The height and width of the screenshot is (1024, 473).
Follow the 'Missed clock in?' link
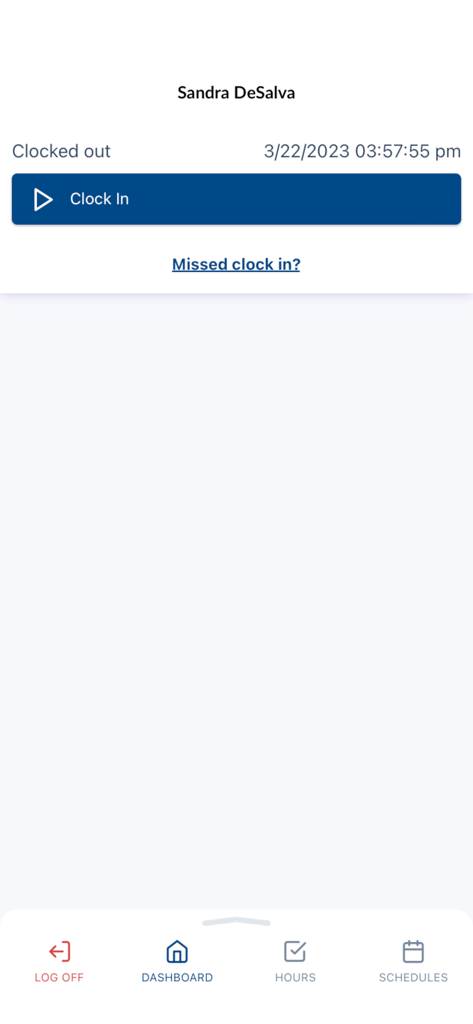click(x=236, y=264)
